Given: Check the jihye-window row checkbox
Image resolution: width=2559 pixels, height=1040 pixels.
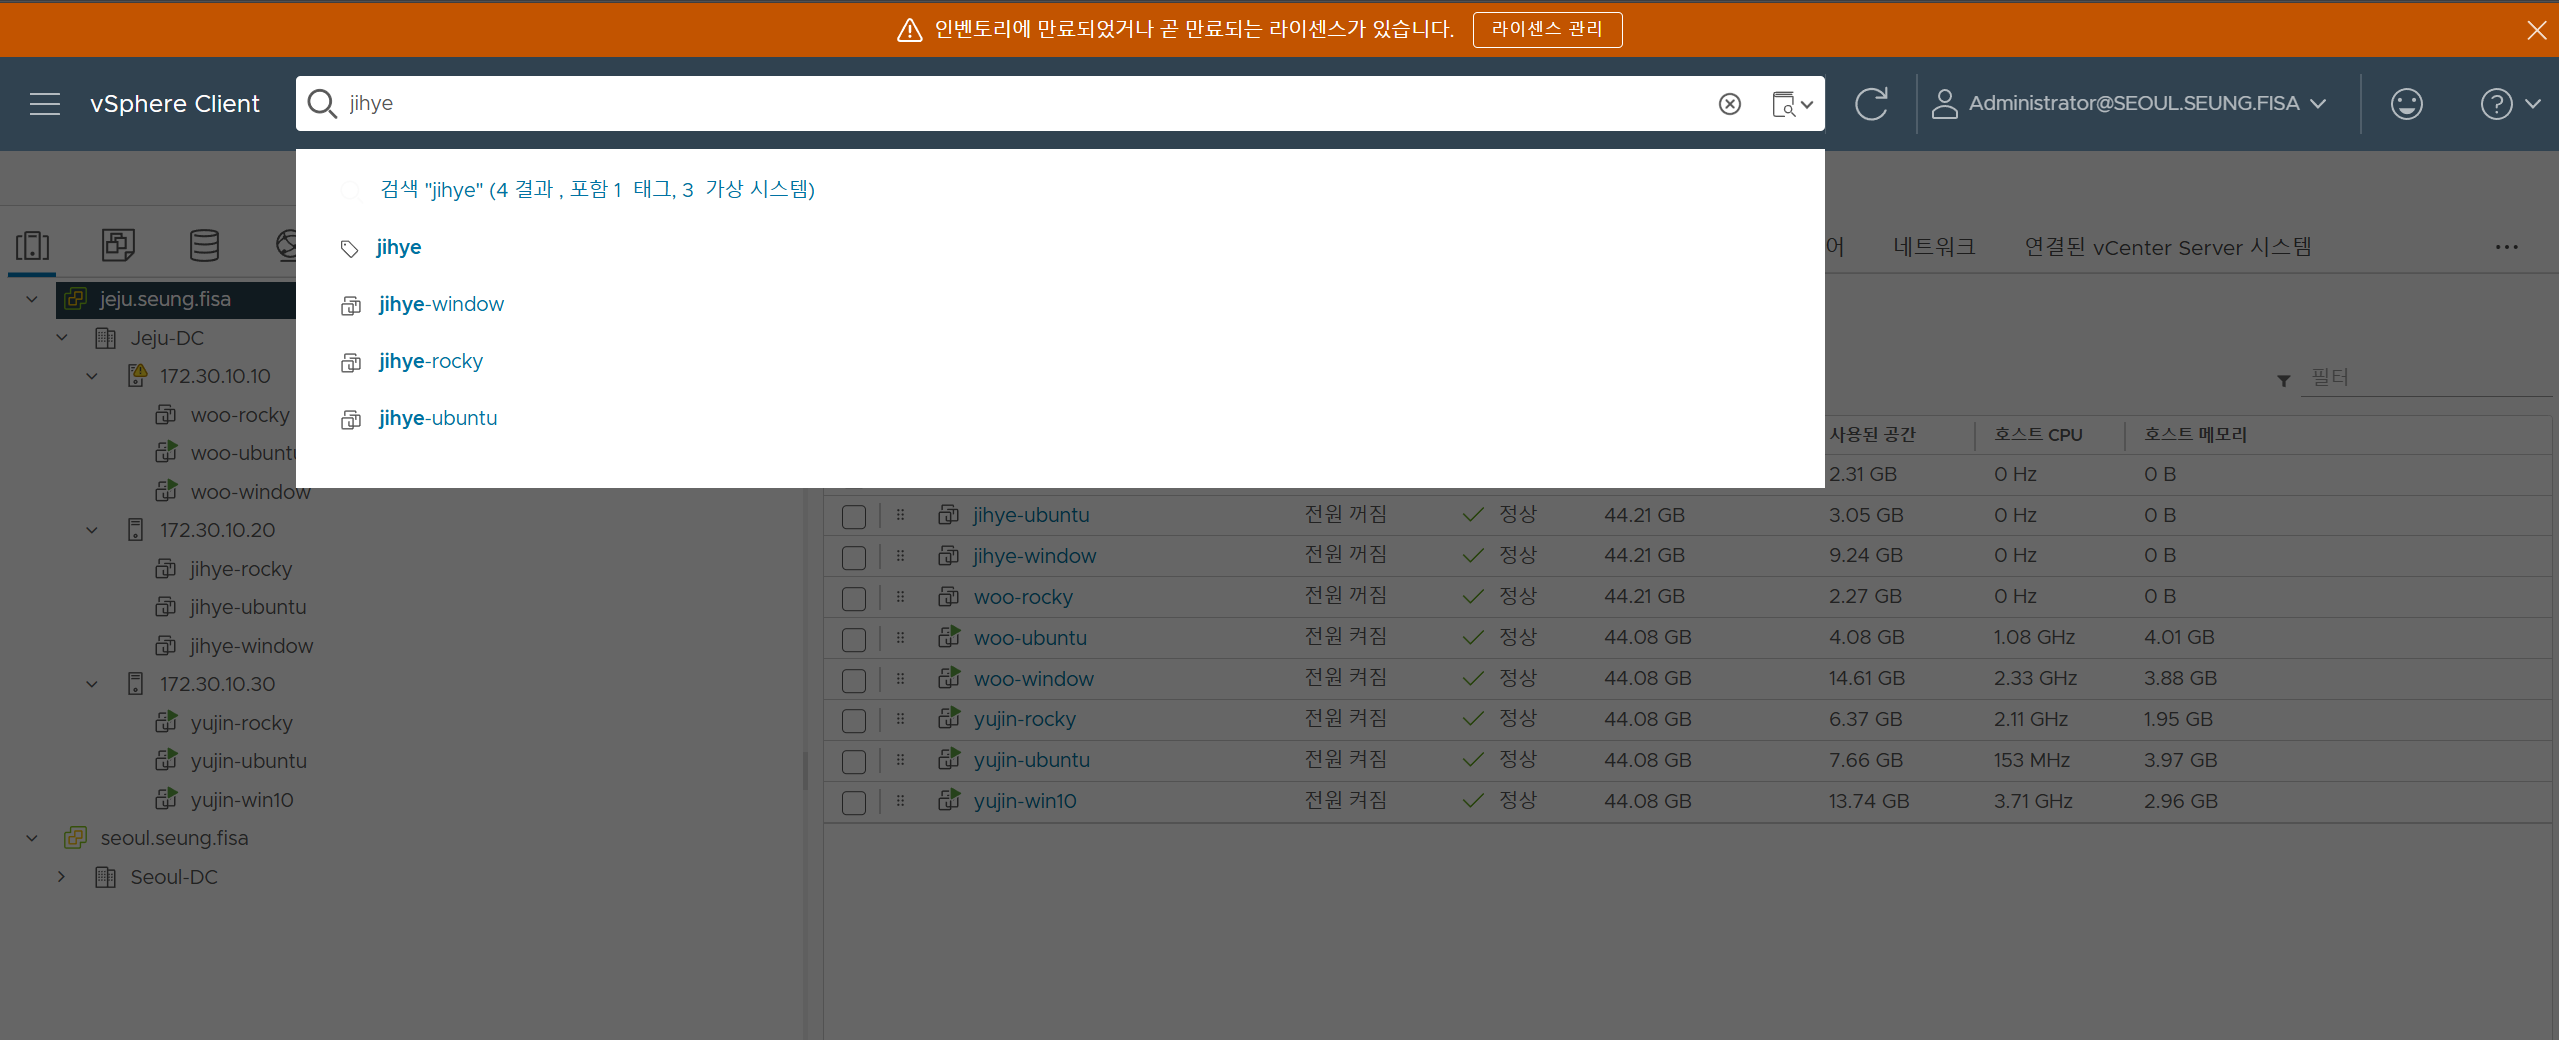Looking at the screenshot, I should coord(853,558).
